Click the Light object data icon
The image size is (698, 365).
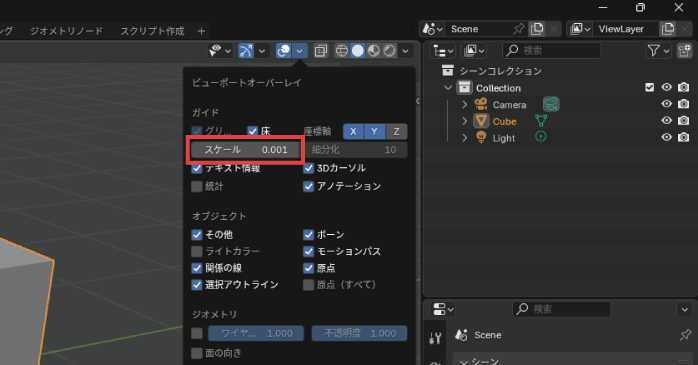point(540,137)
